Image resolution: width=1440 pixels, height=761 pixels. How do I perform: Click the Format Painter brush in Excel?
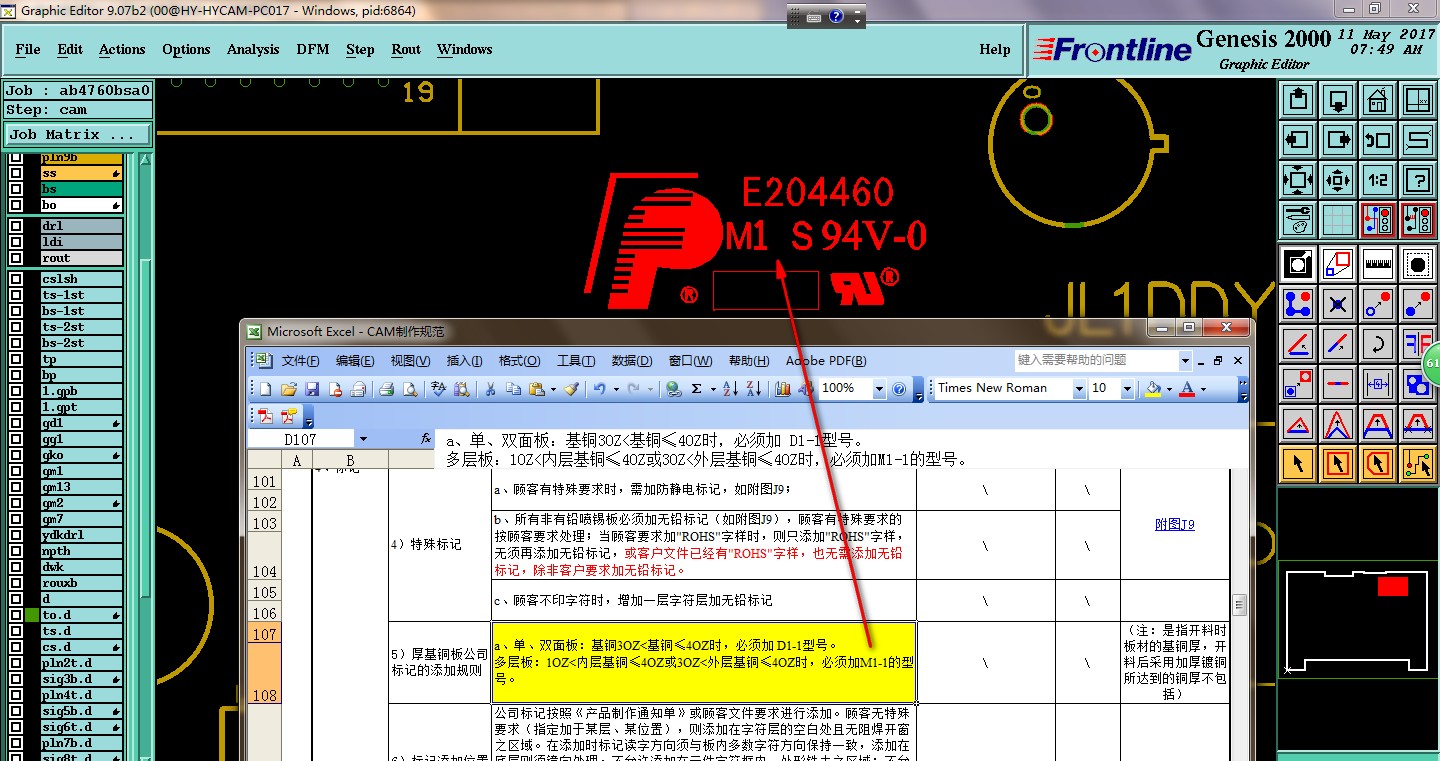pos(571,389)
